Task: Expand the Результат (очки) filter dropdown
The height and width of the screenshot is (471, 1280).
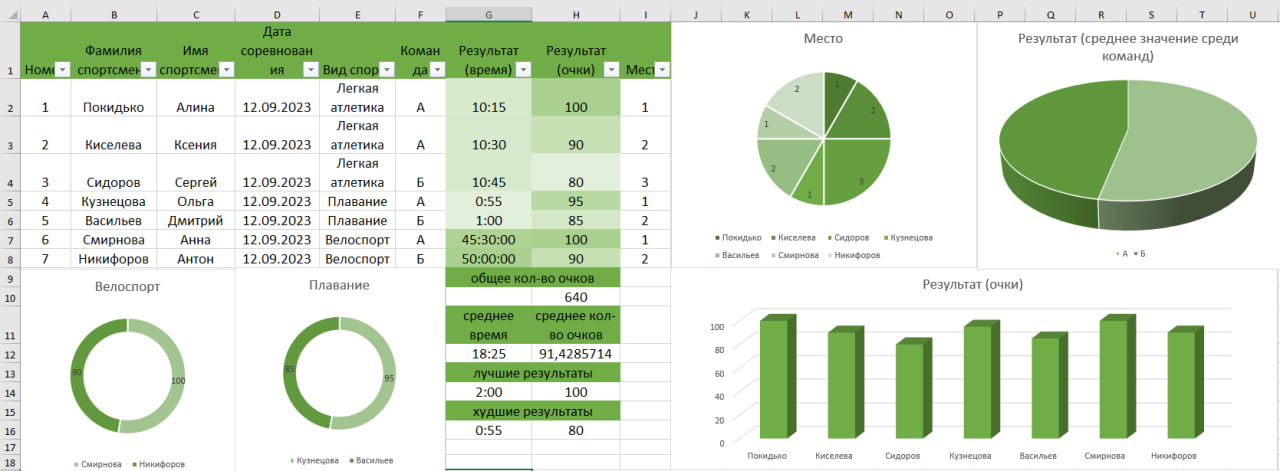Action: (611, 70)
